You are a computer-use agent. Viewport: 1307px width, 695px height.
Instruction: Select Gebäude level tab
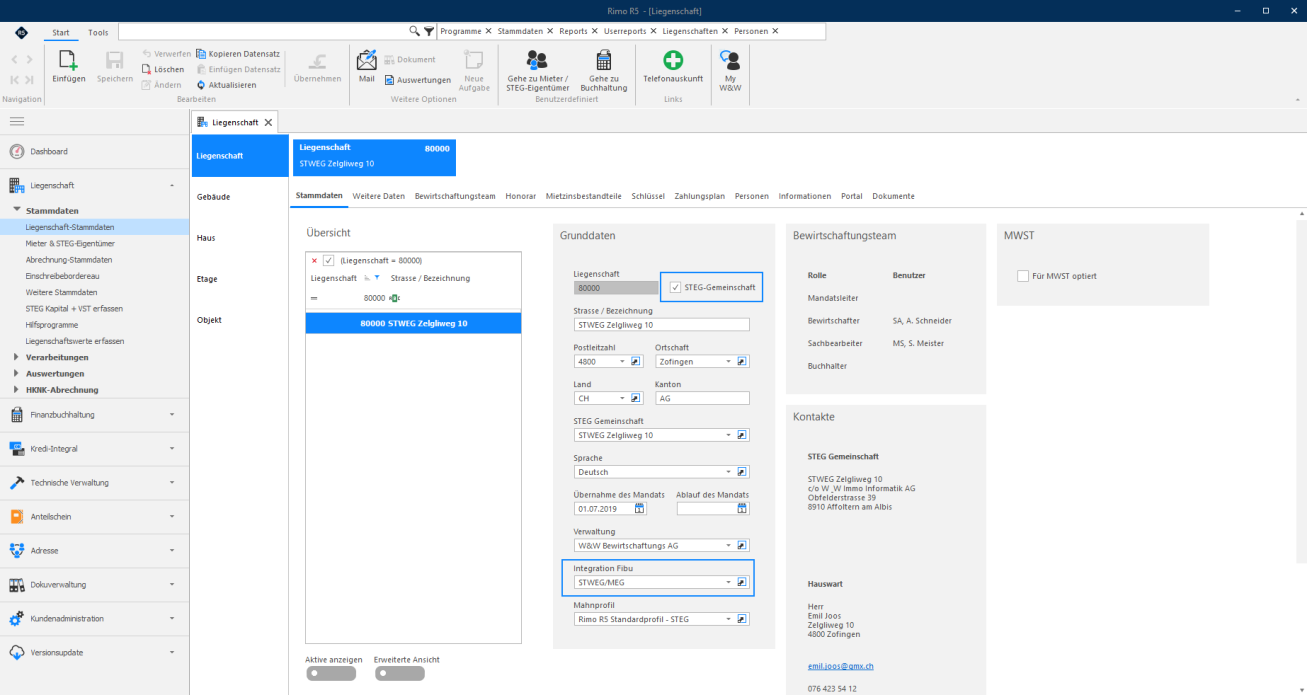pyautogui.click(x=240, y=197)
